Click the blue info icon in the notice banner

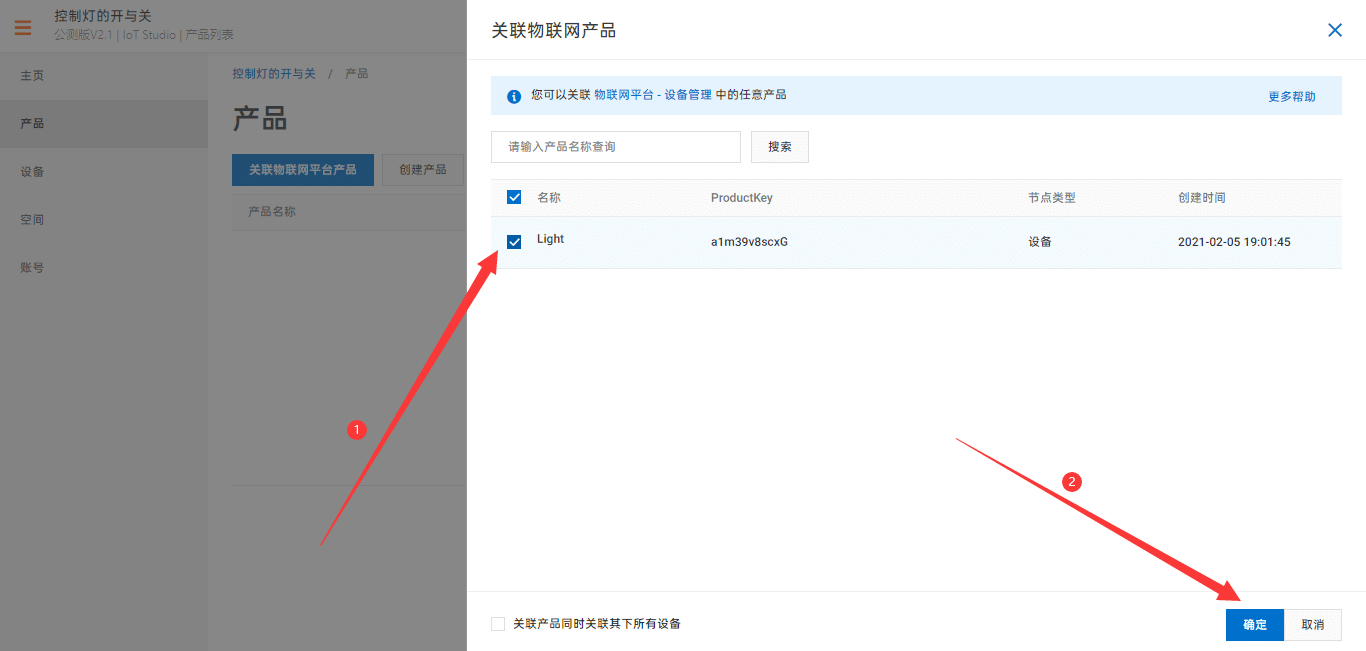(x=513, y=95)
